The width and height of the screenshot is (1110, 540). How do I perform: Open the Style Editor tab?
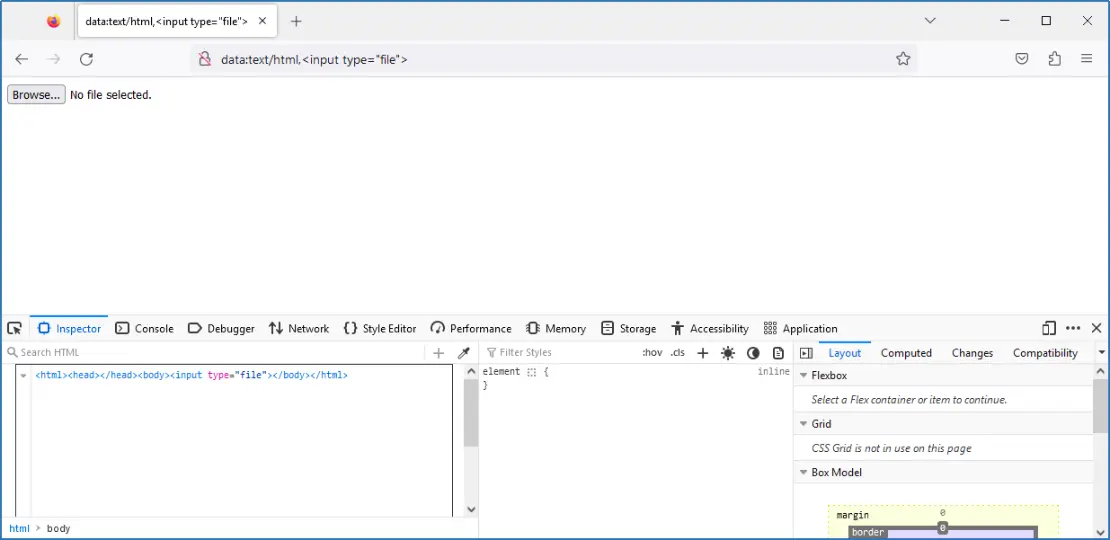pos(380,328)
